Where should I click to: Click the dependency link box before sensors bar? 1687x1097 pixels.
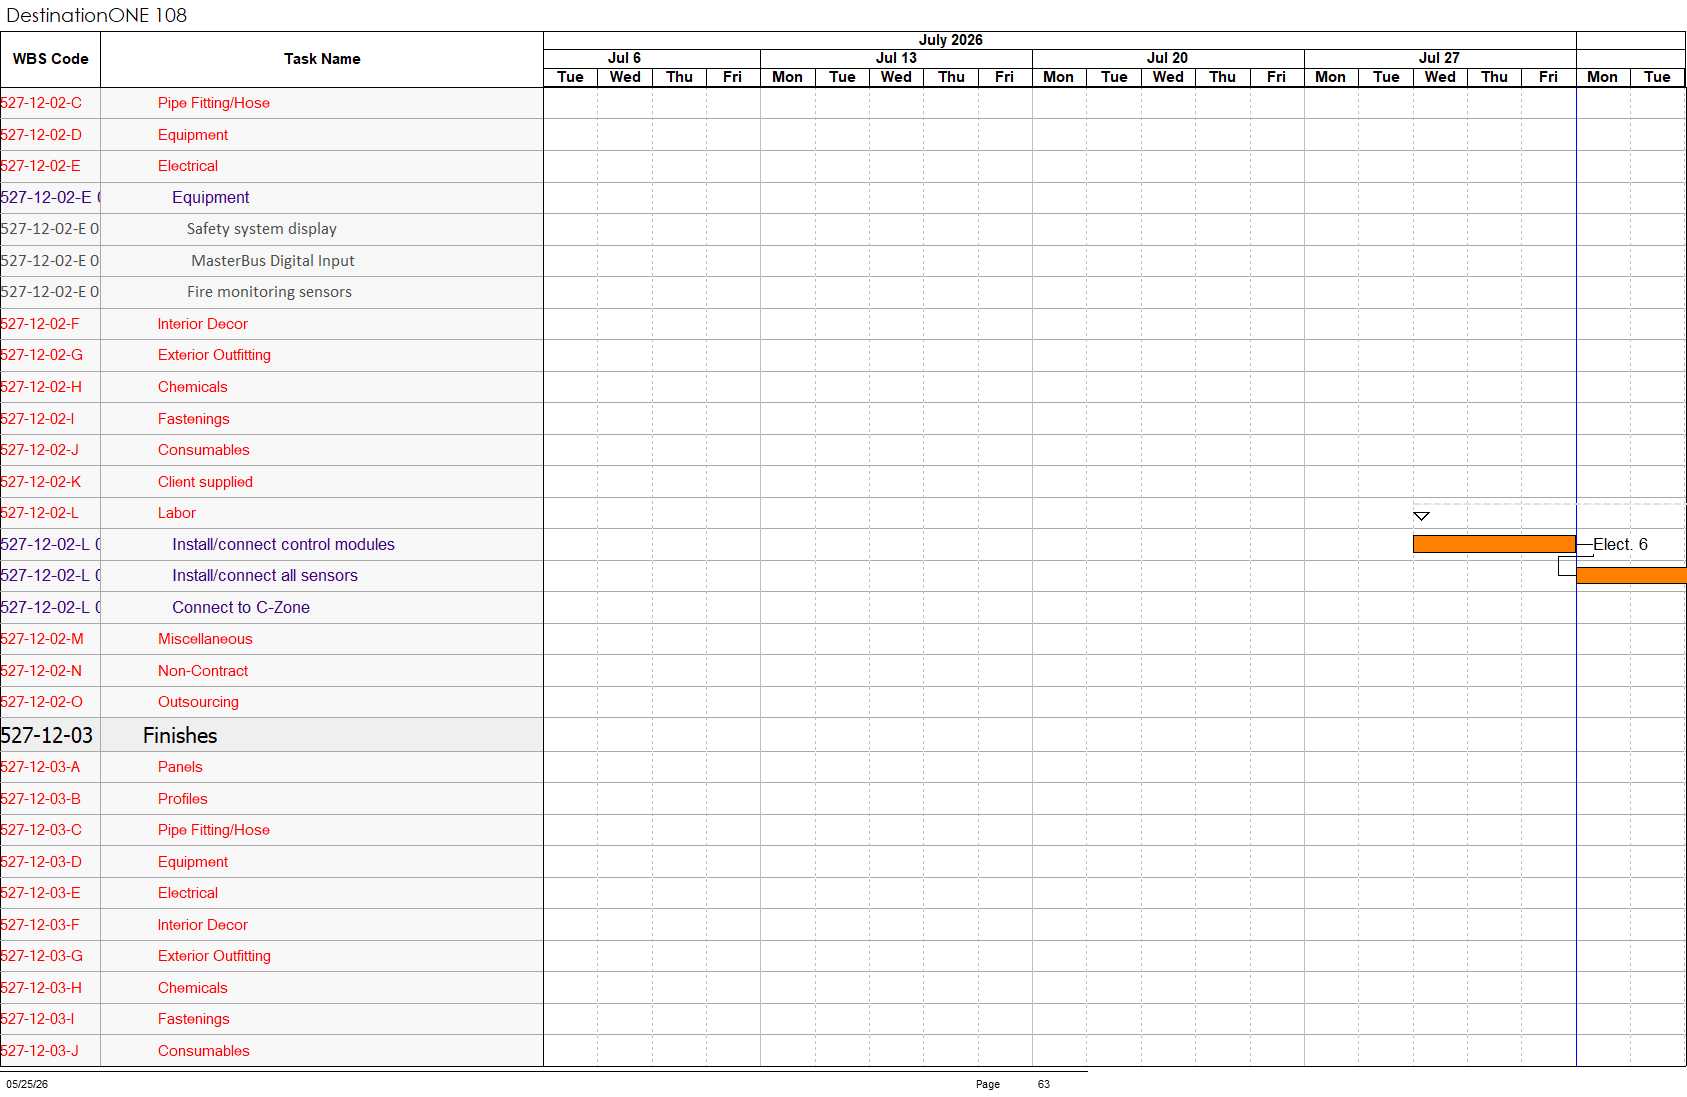pyautogui.click(x=1567, y=566)
